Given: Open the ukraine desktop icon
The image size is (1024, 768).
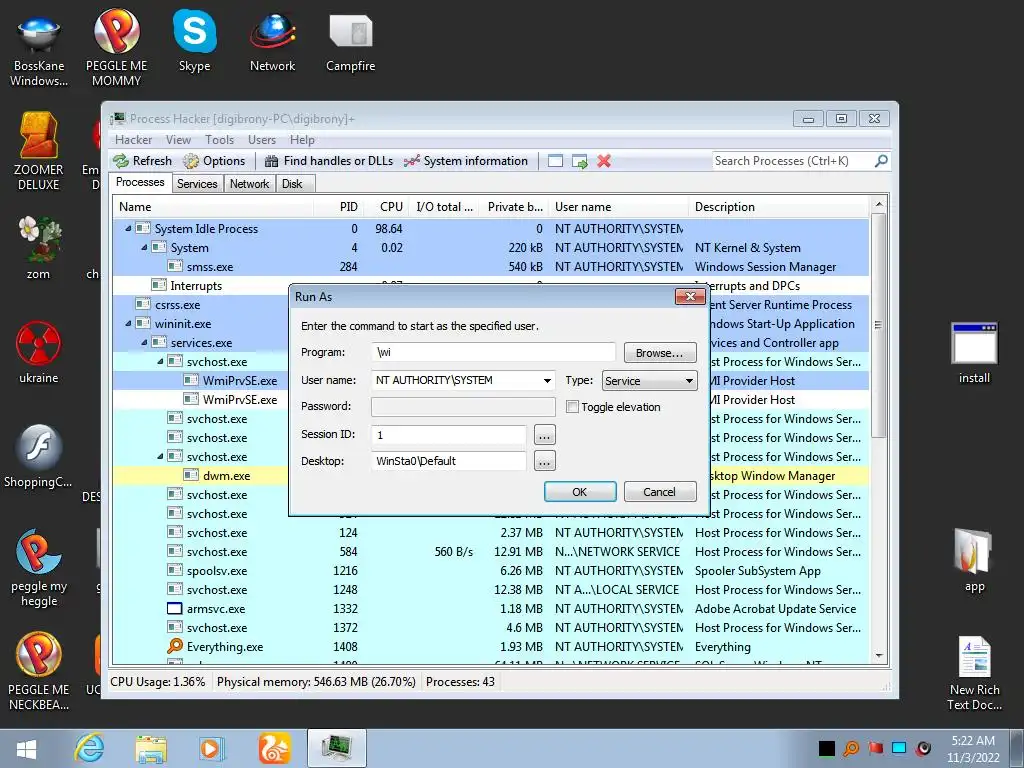Looking at the screenshot, I should tap(39, 352).
